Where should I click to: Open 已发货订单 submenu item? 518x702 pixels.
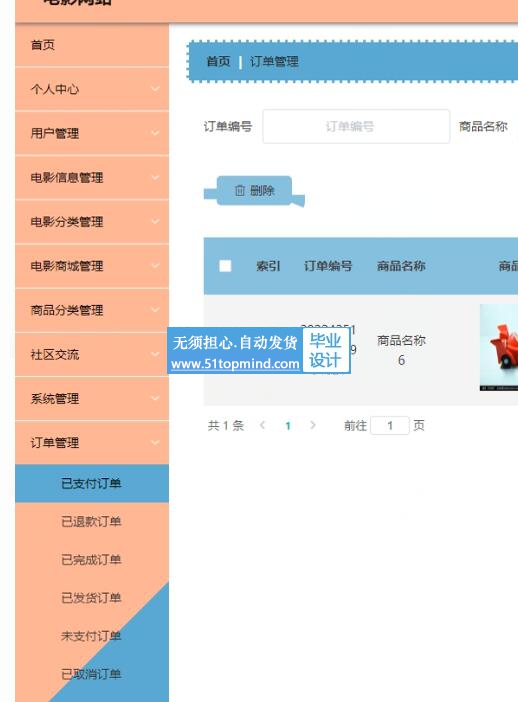click(92, 598)
